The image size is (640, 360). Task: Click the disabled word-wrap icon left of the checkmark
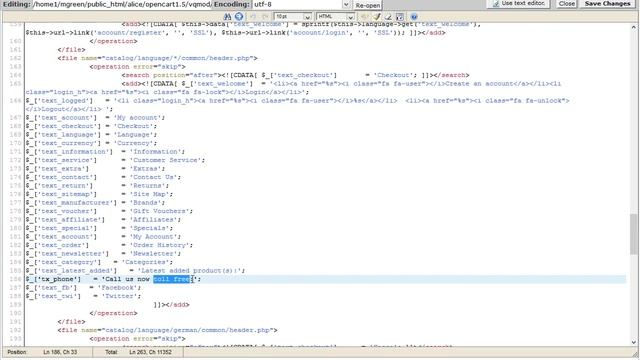[x=365, y=17]
